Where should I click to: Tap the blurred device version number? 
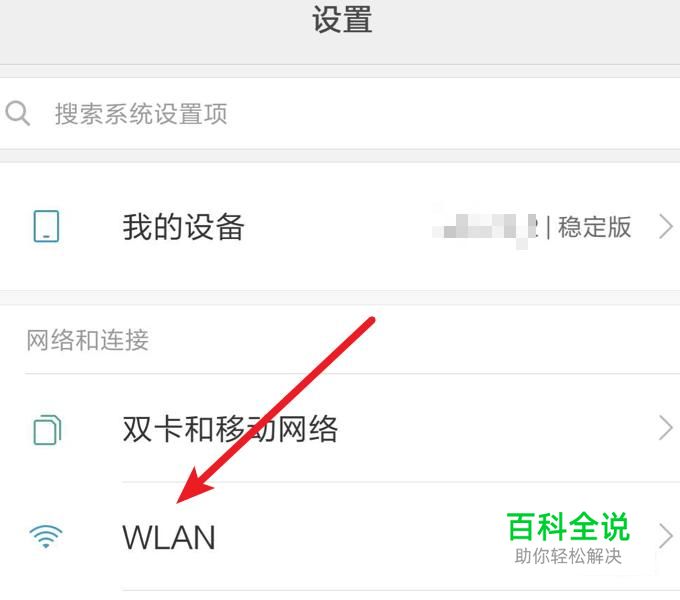pyautogui.click(x=486, y=225)
